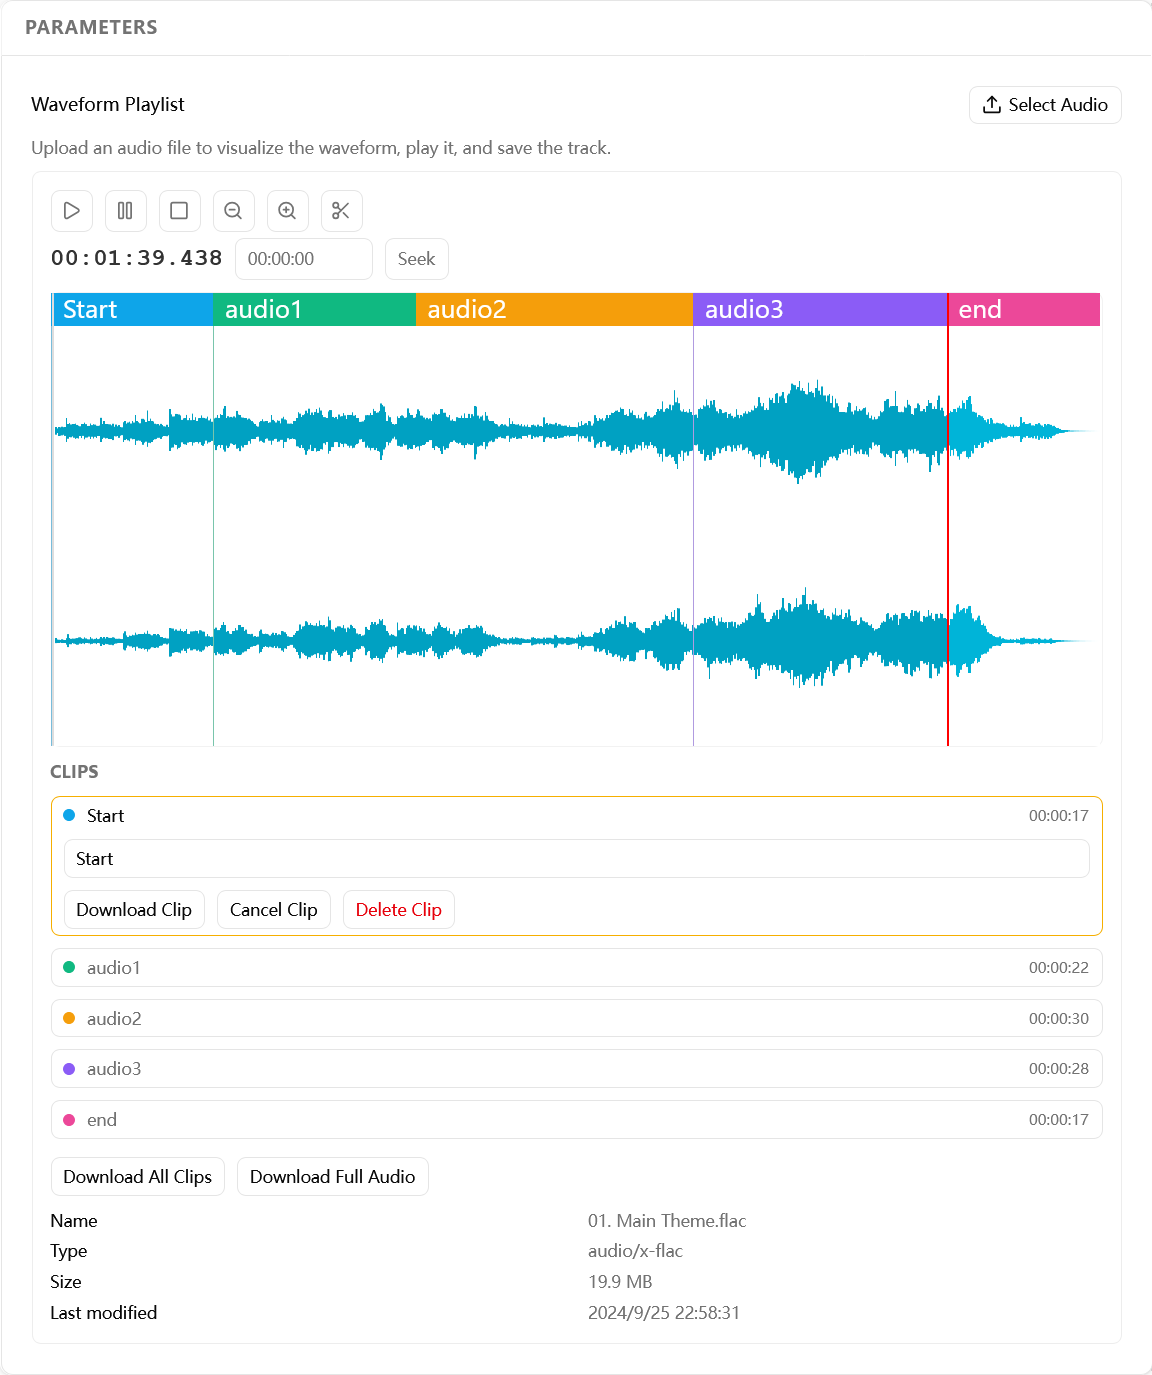Screen dimensions: 1152x1375
Task: Click the upload icon on Select Audio
Action: [992, 104]
